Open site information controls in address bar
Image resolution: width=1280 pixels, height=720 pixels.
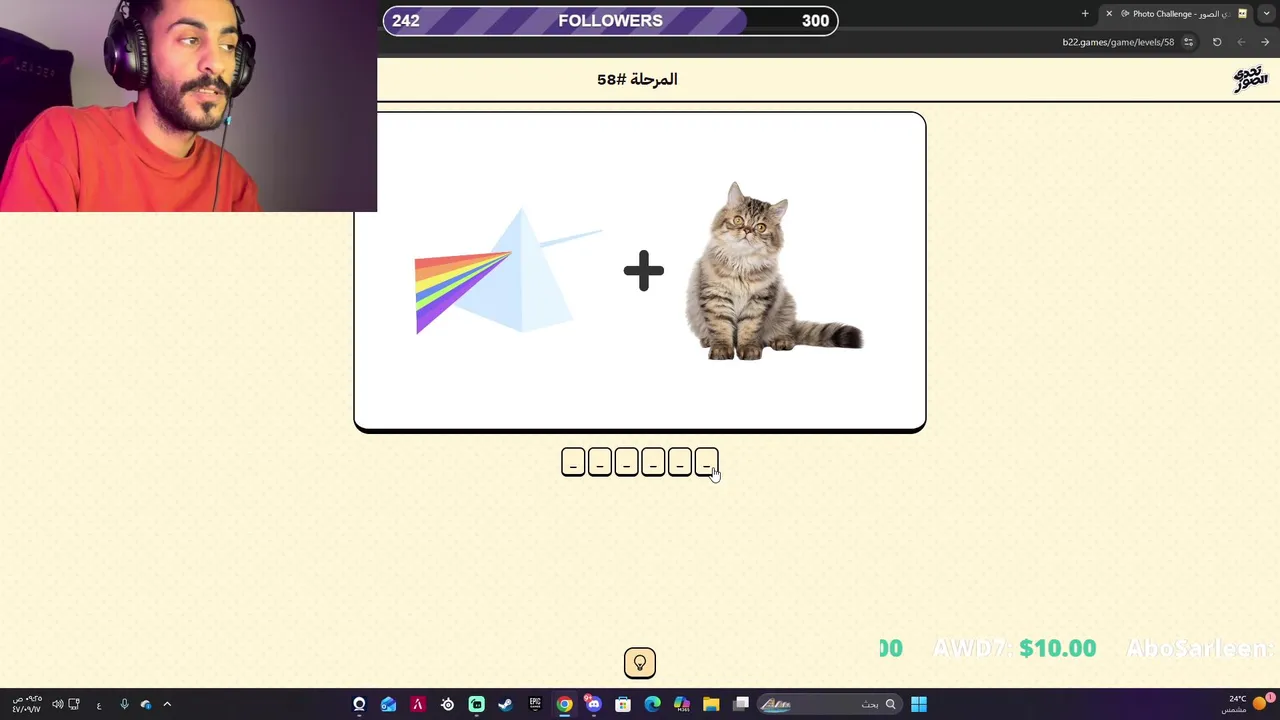point(1188,42)
